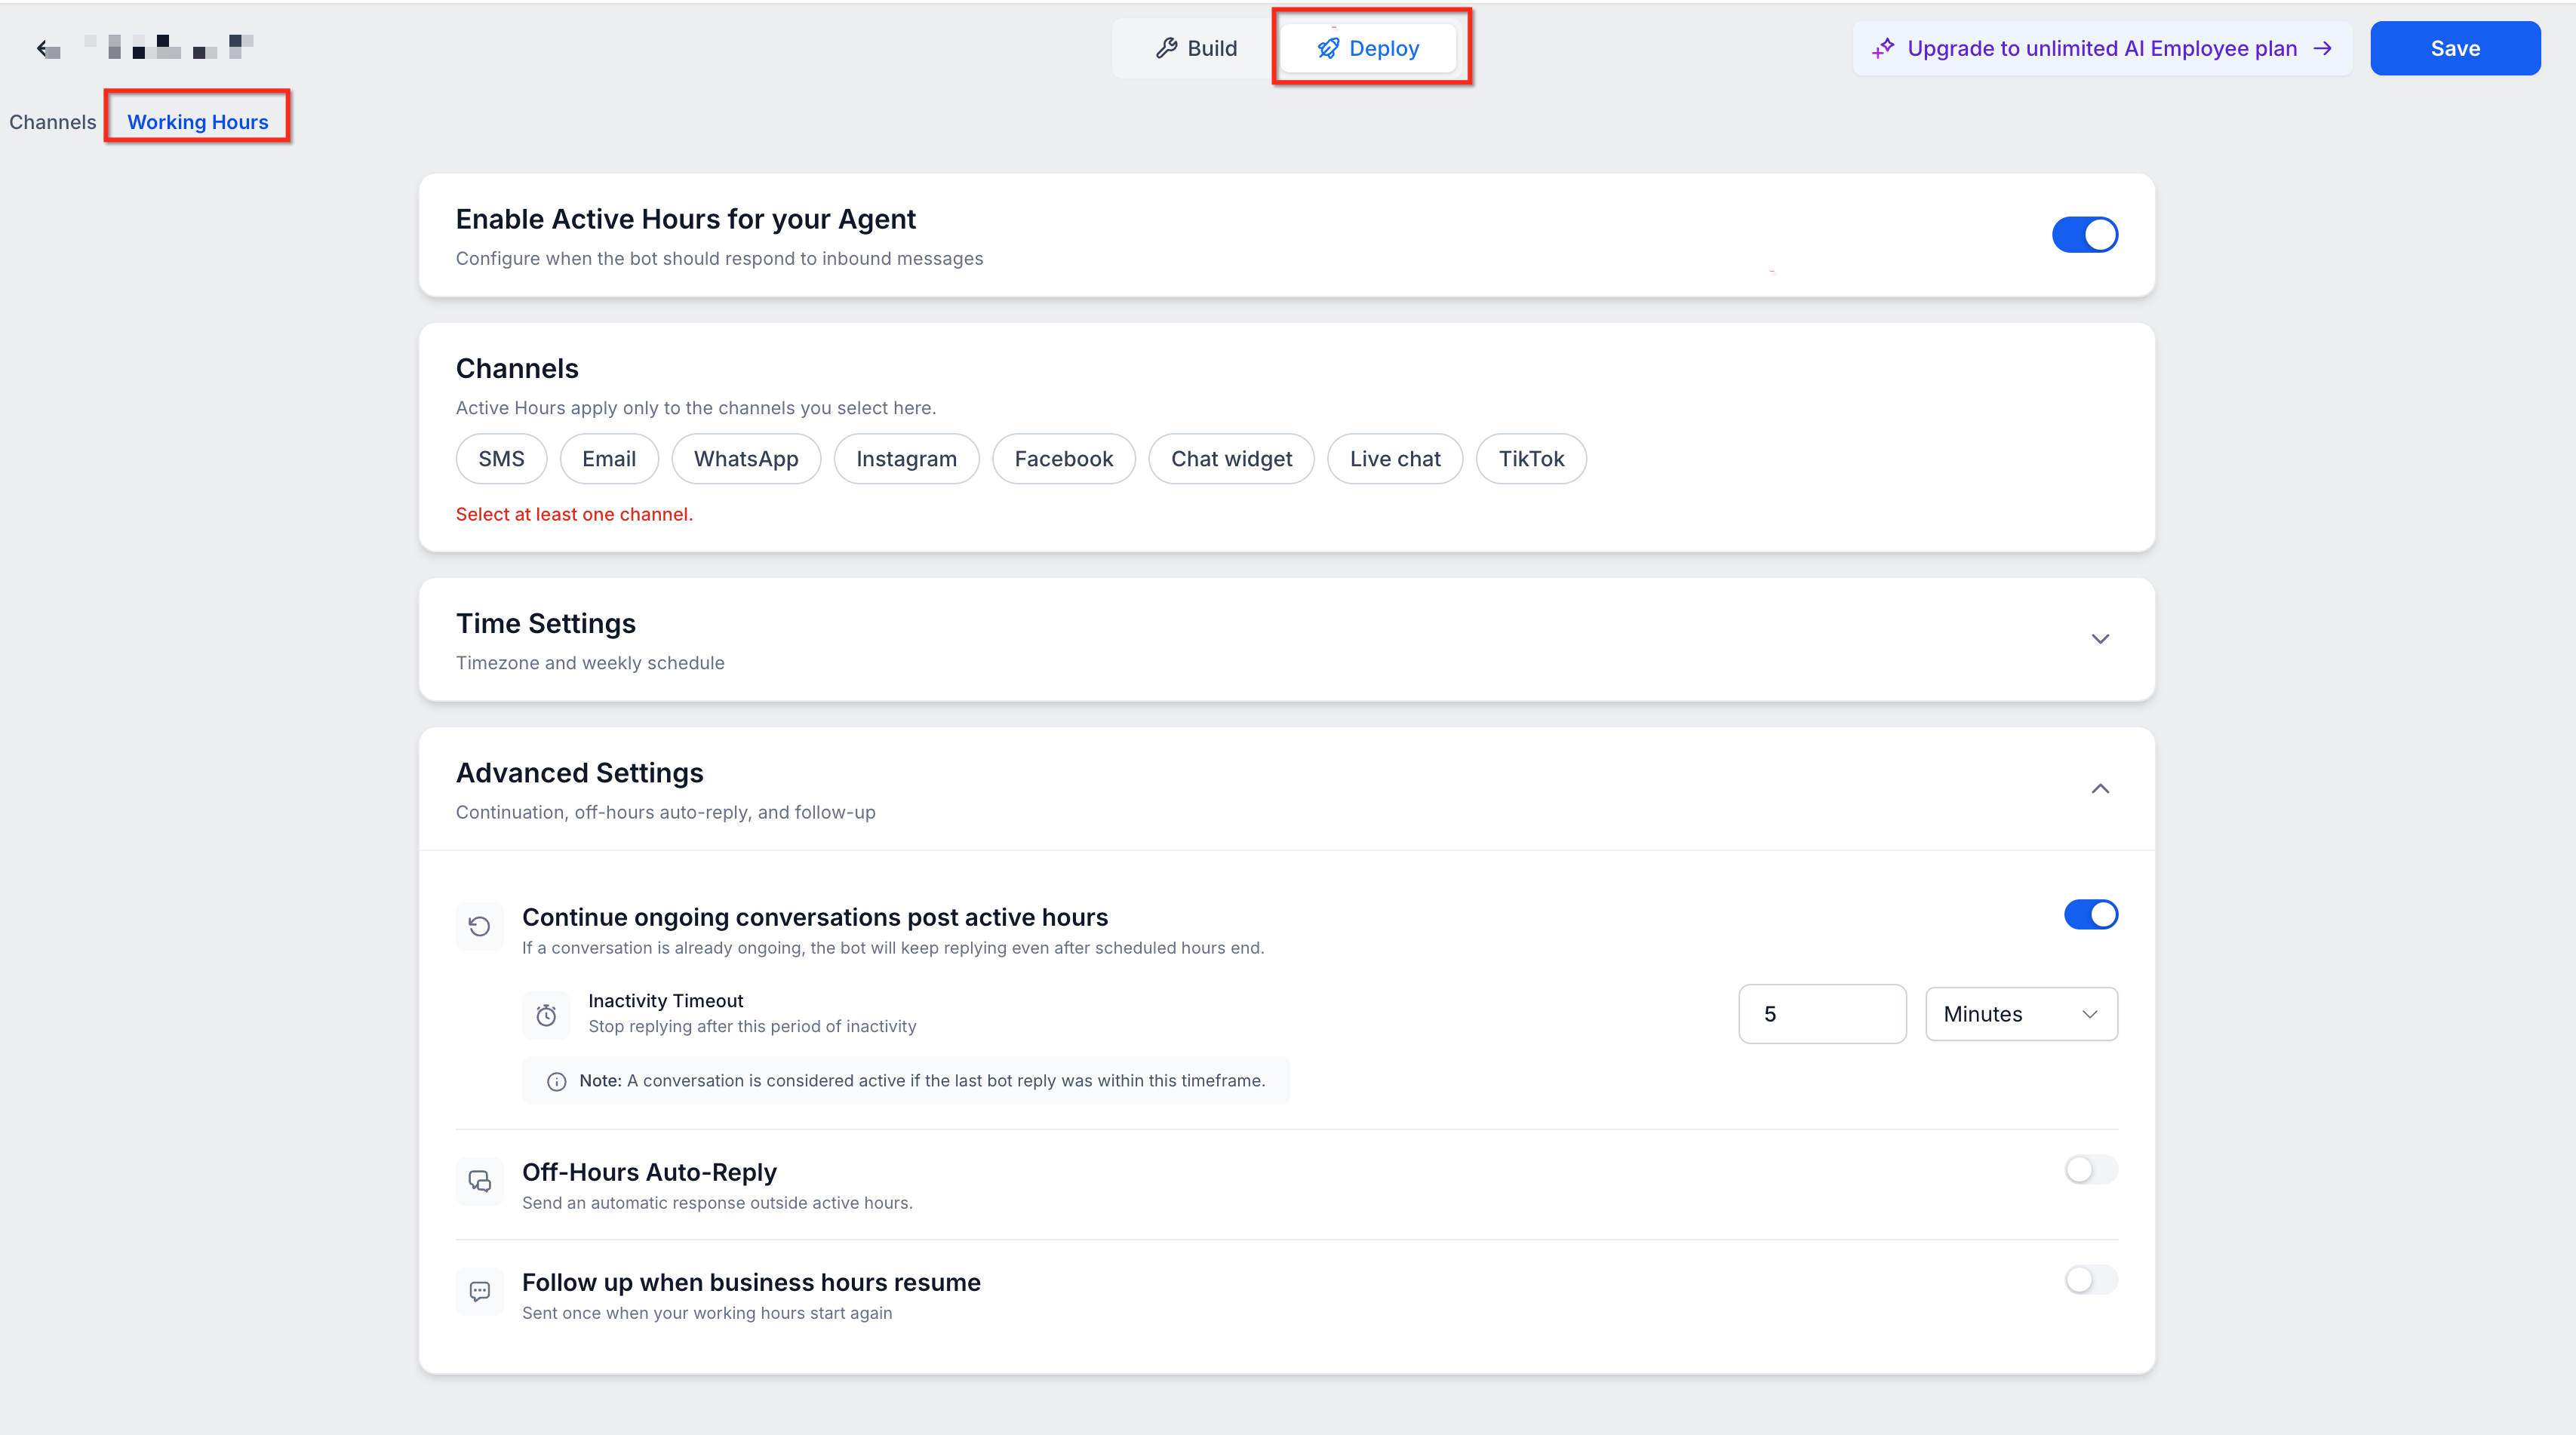Open the Working Hours sub-tab
This screenshot has width=2576, height=1435.
(x=198, y=122)
